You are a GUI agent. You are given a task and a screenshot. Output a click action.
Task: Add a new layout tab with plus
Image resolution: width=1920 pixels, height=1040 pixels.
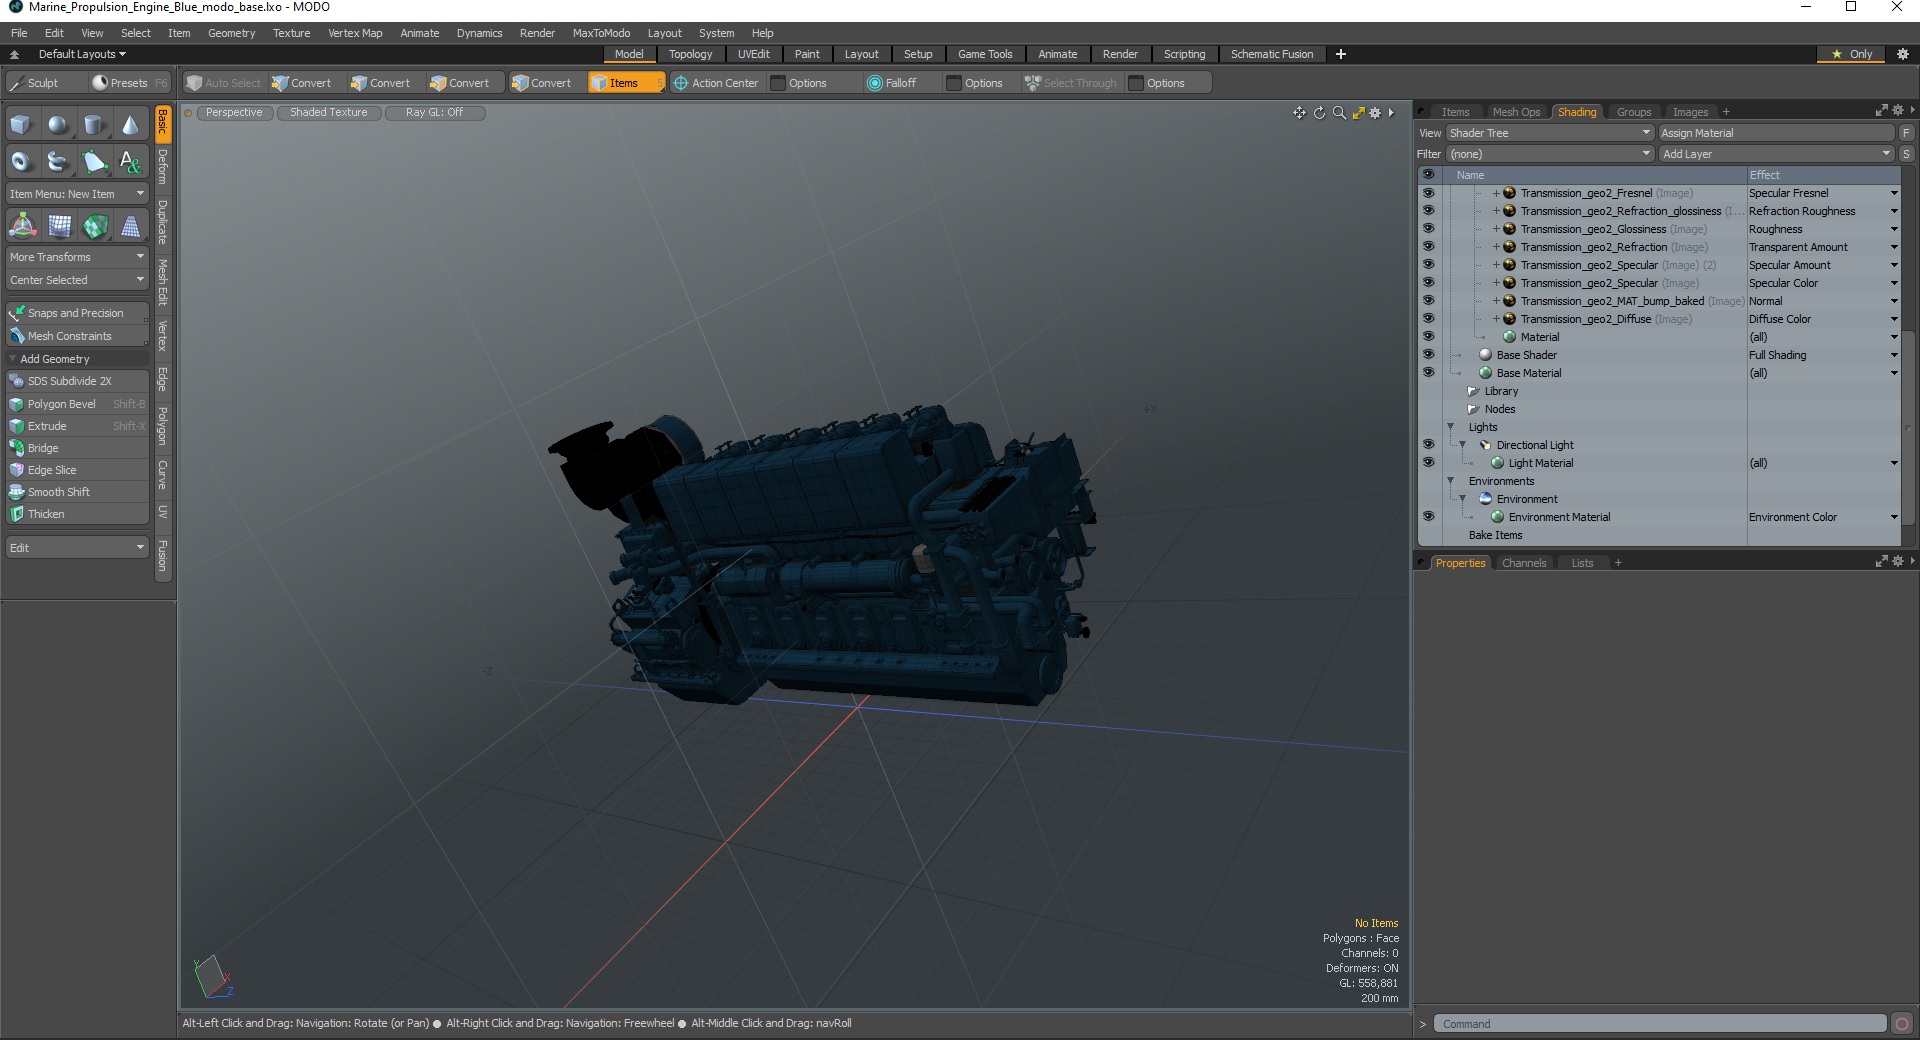[1341, 54]
